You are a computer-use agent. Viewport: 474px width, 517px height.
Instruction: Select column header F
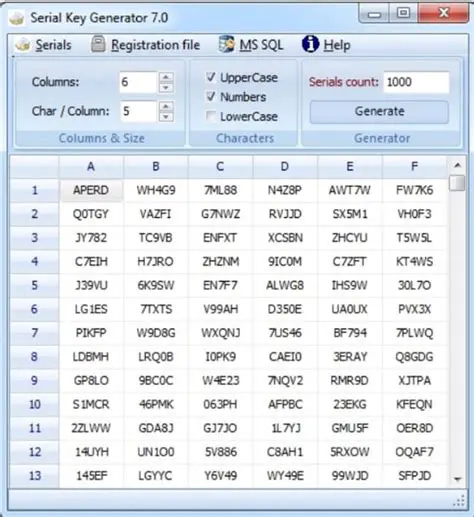pos(414,166)
